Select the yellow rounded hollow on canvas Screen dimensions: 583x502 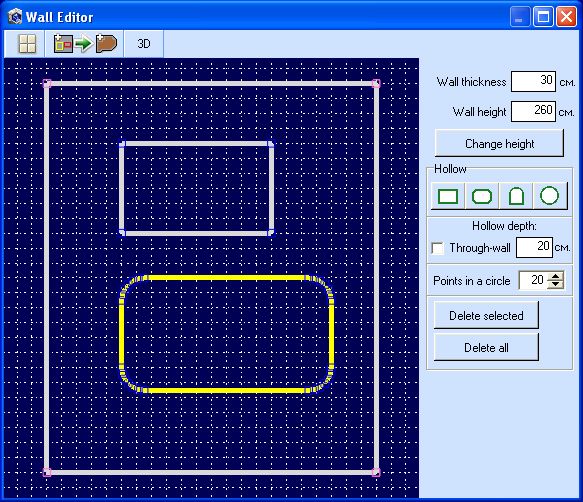pos(226,278)
